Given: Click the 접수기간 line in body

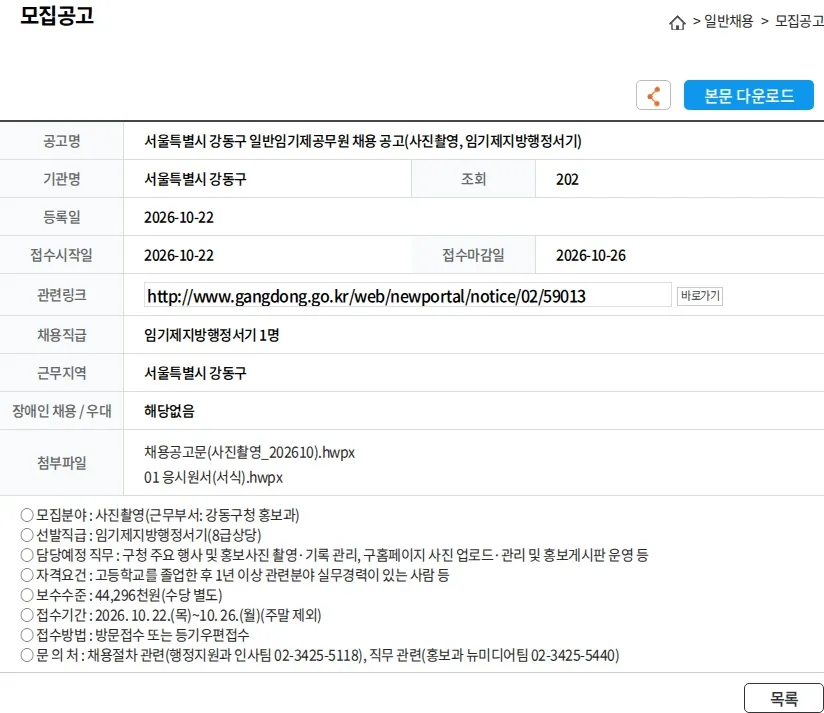Looking at the screenshot, I should (171, 615).
